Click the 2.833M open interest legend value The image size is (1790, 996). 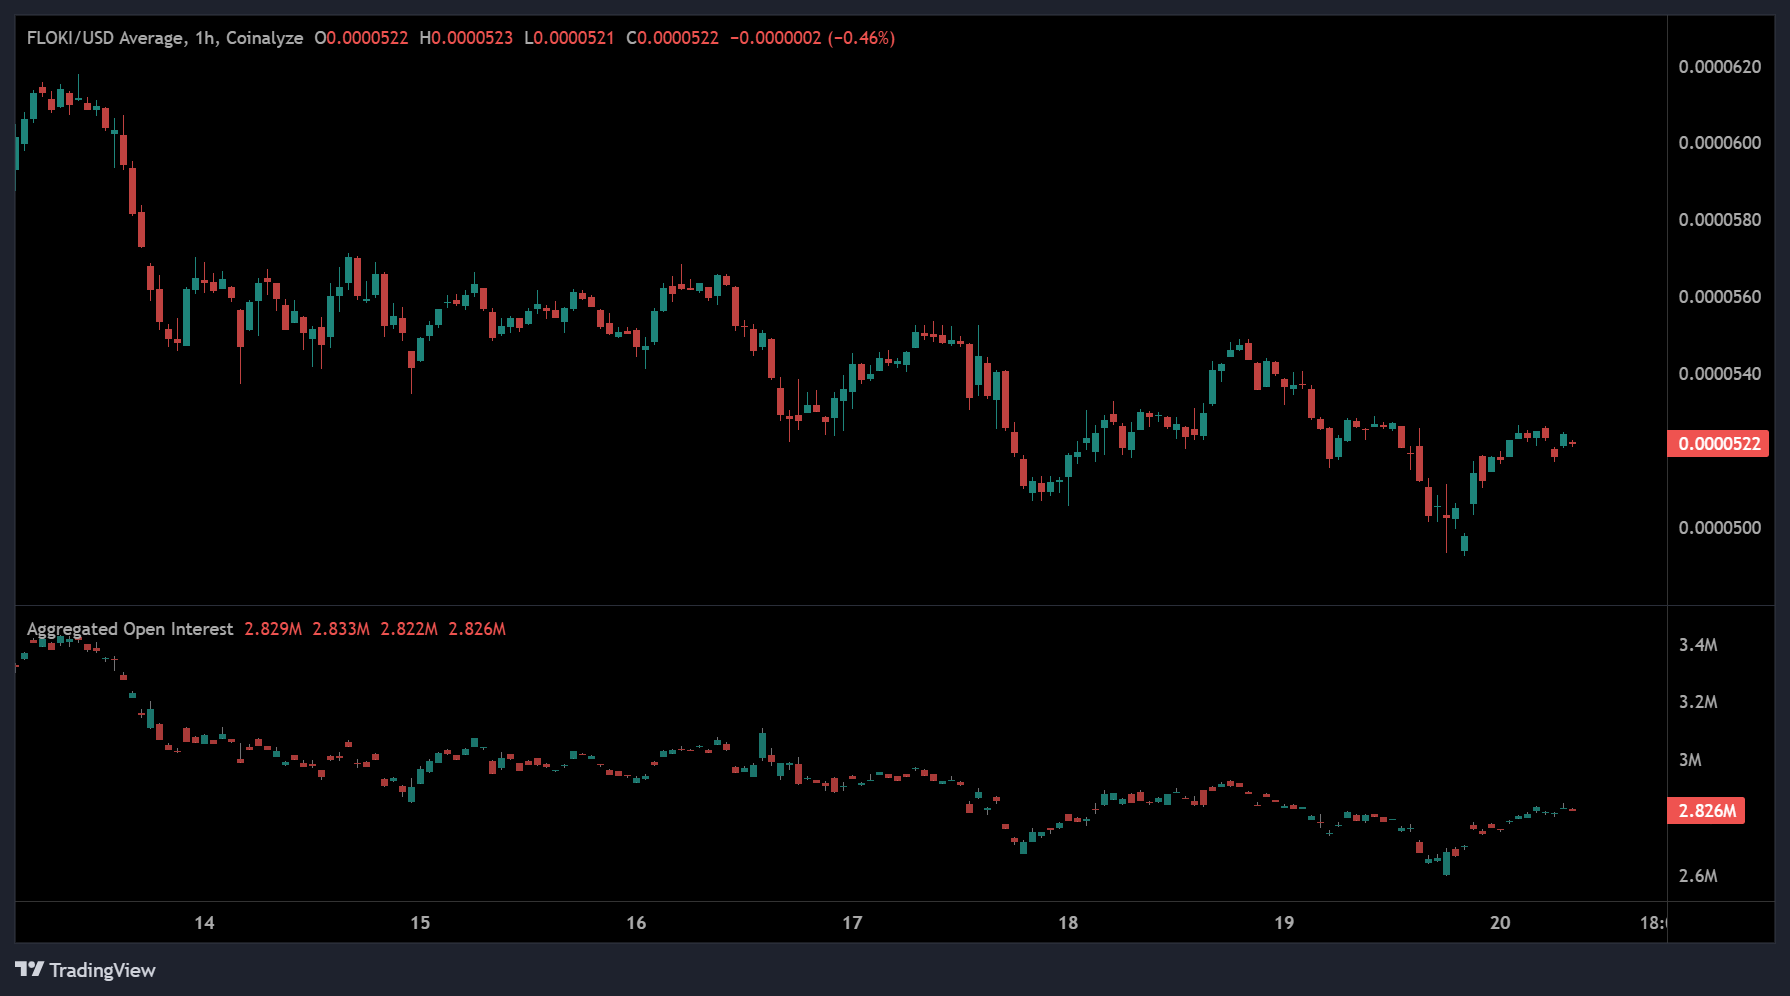click(x=341, y=629)
